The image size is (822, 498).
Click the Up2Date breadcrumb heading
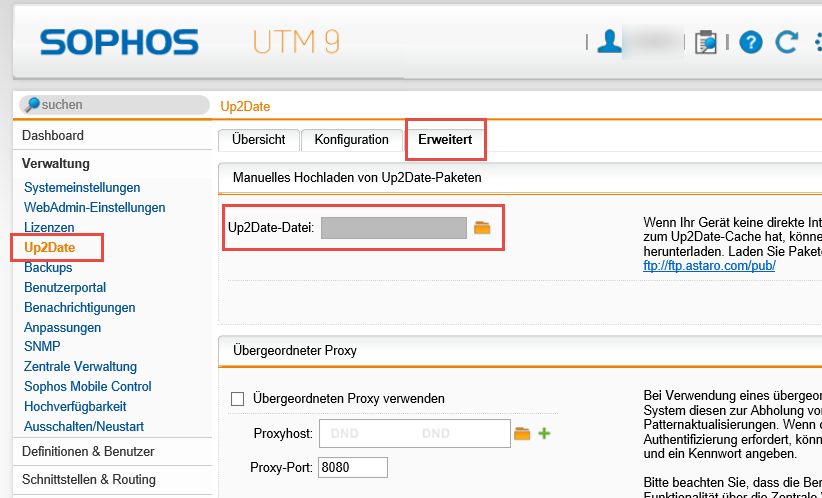coord(245,106)
